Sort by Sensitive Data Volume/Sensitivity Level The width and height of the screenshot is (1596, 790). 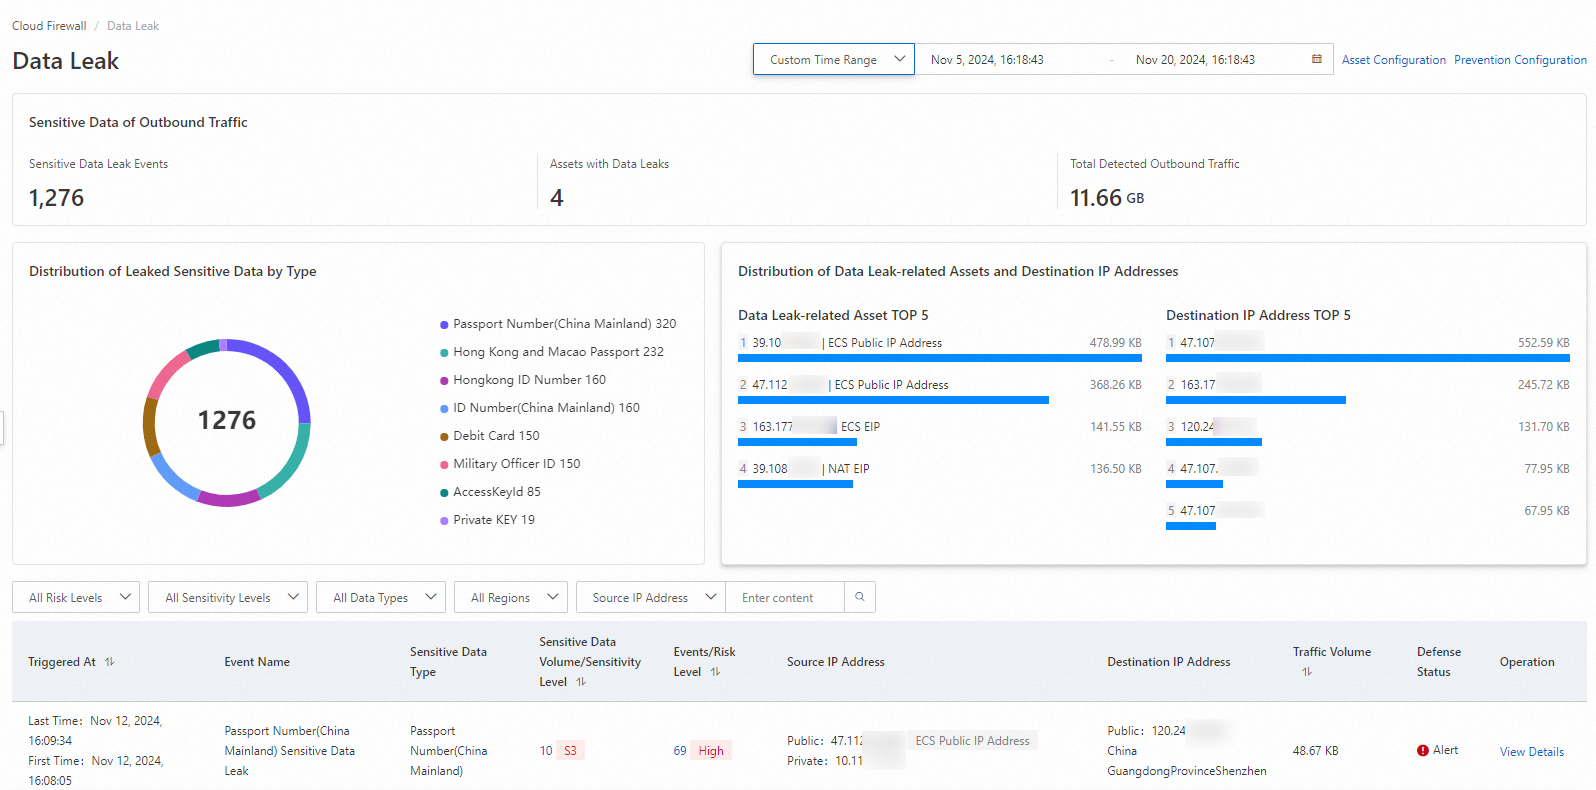[580, 682]
